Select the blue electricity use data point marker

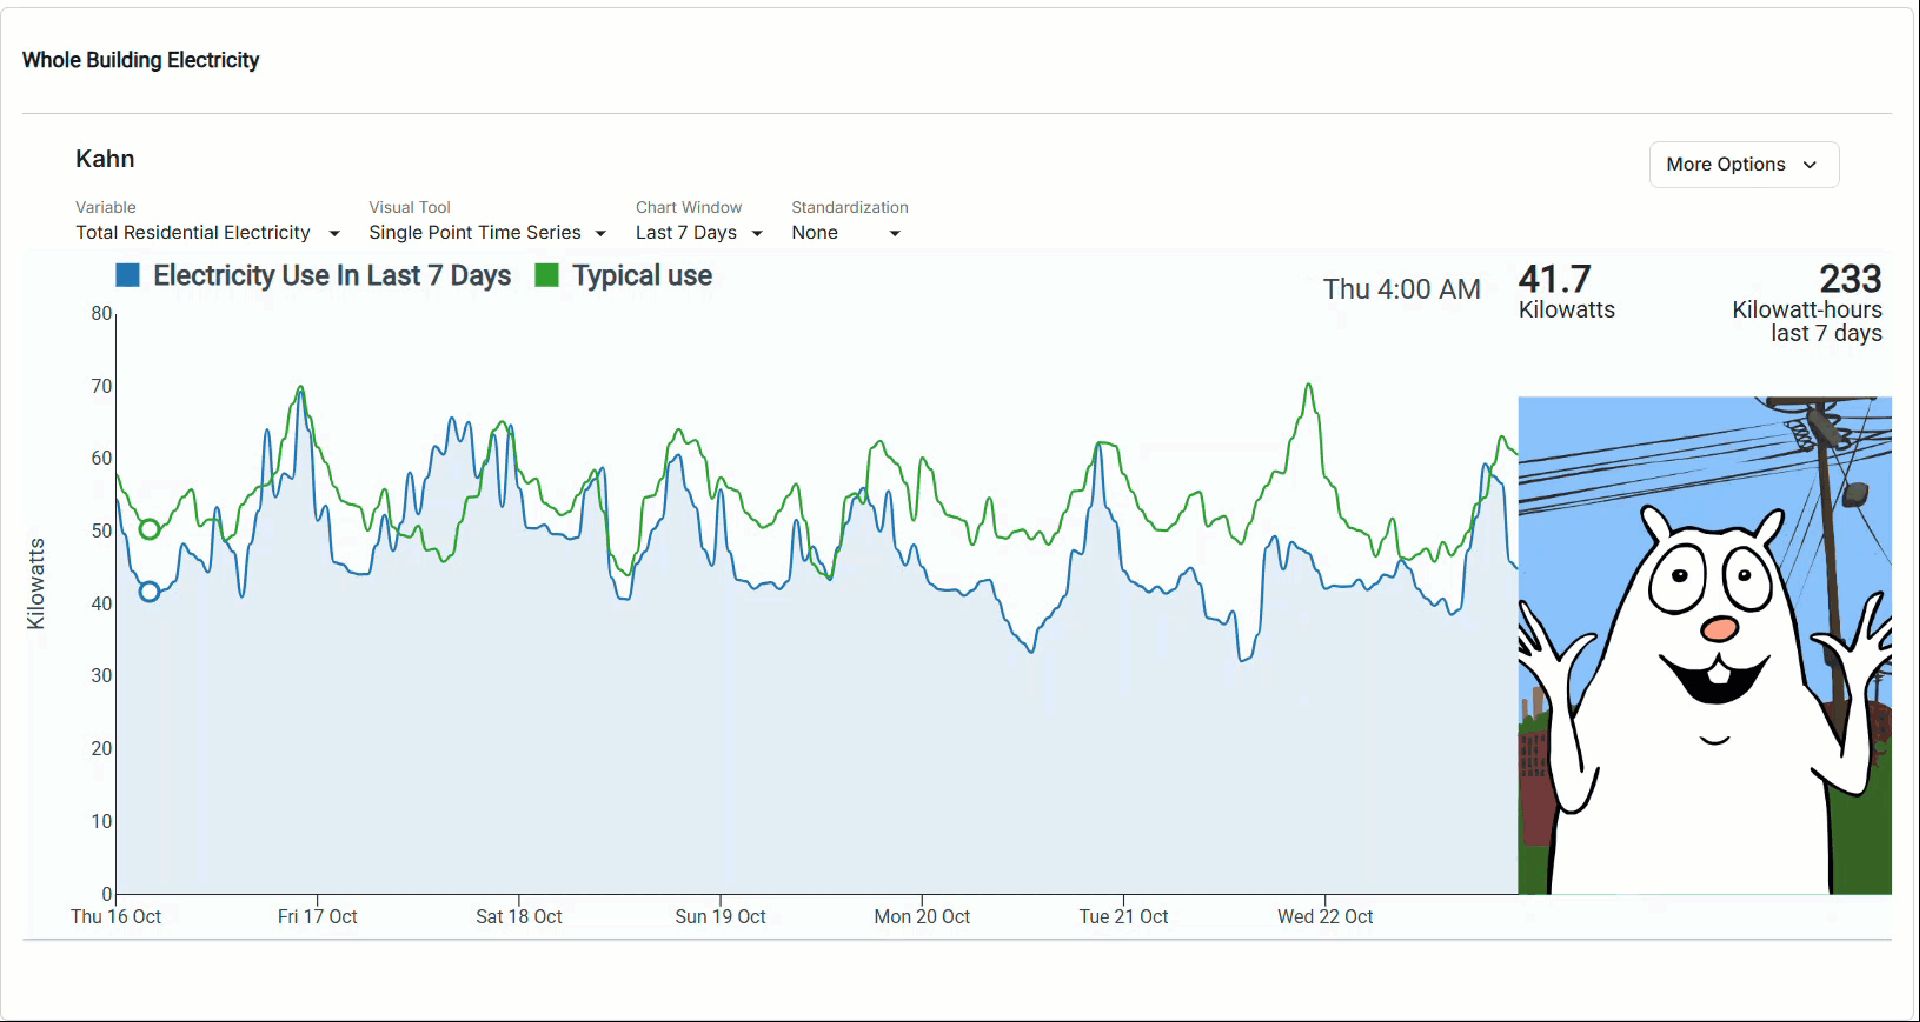coord(149,592)
